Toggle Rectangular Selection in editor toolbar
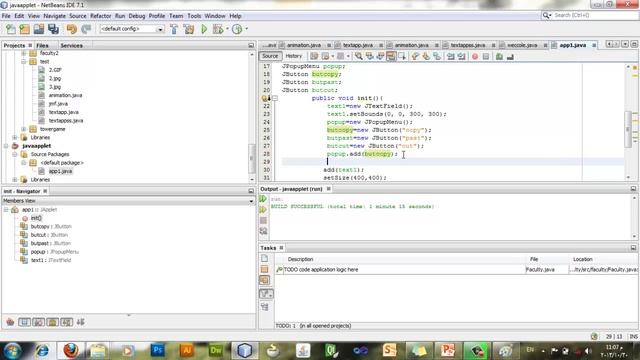Image resolution: width=640 pixels, height=360 pixels. pos(402,56)
